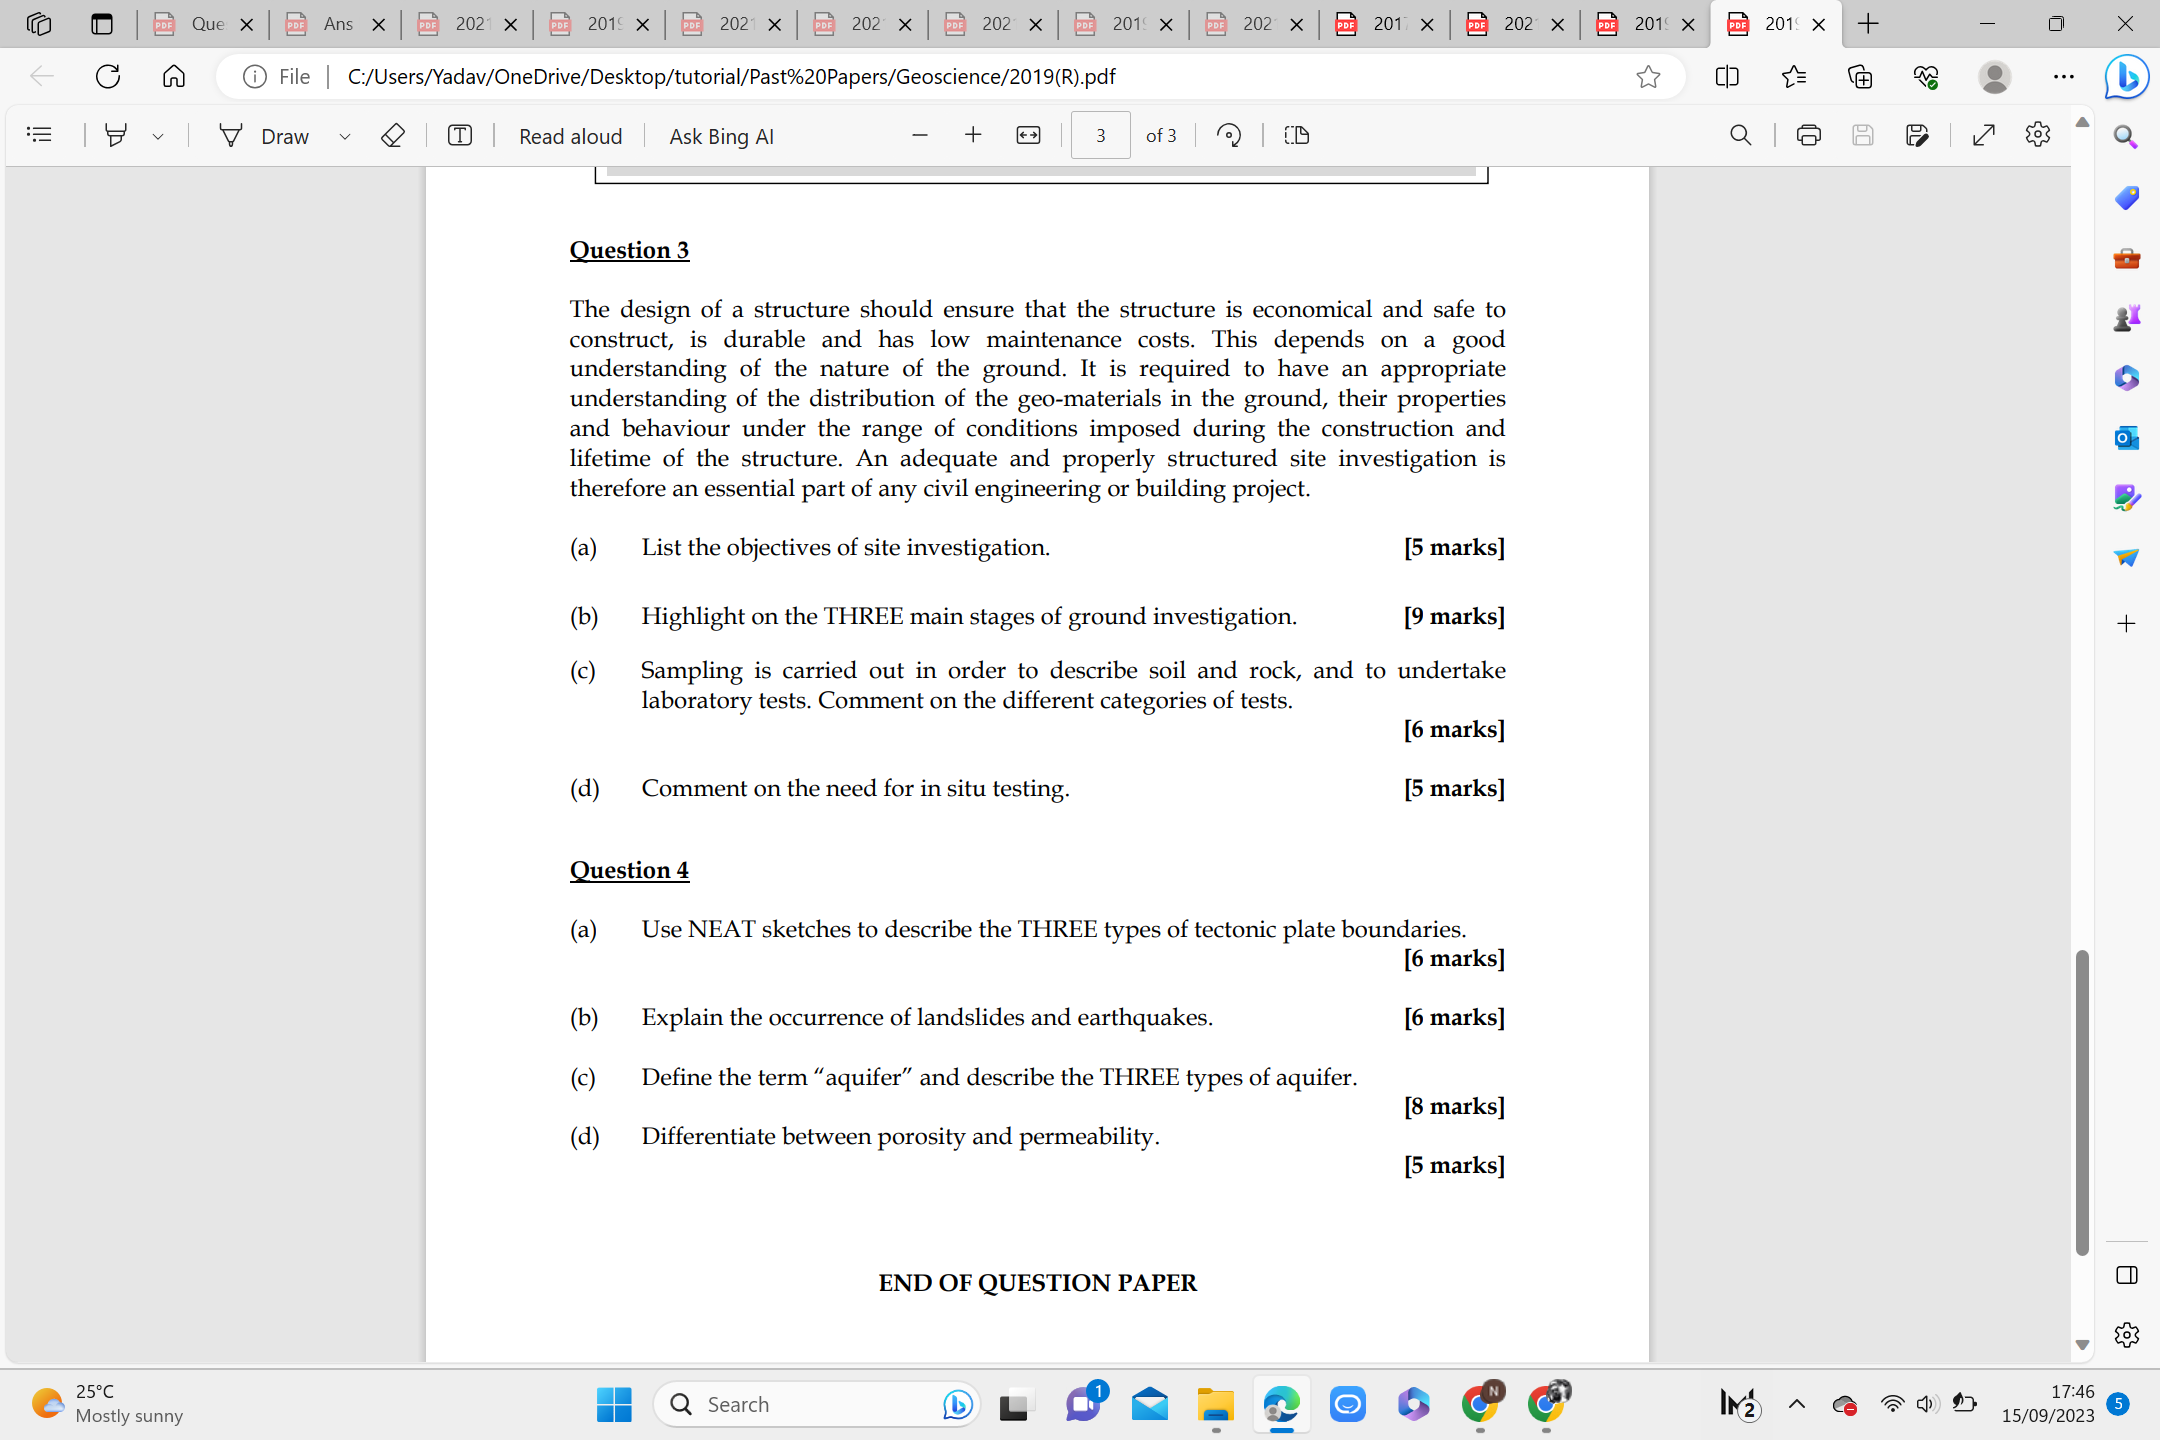The height and width of the screenshot is (1440, 2160).
Task: Add this page to favorites
Action: 1650,76
